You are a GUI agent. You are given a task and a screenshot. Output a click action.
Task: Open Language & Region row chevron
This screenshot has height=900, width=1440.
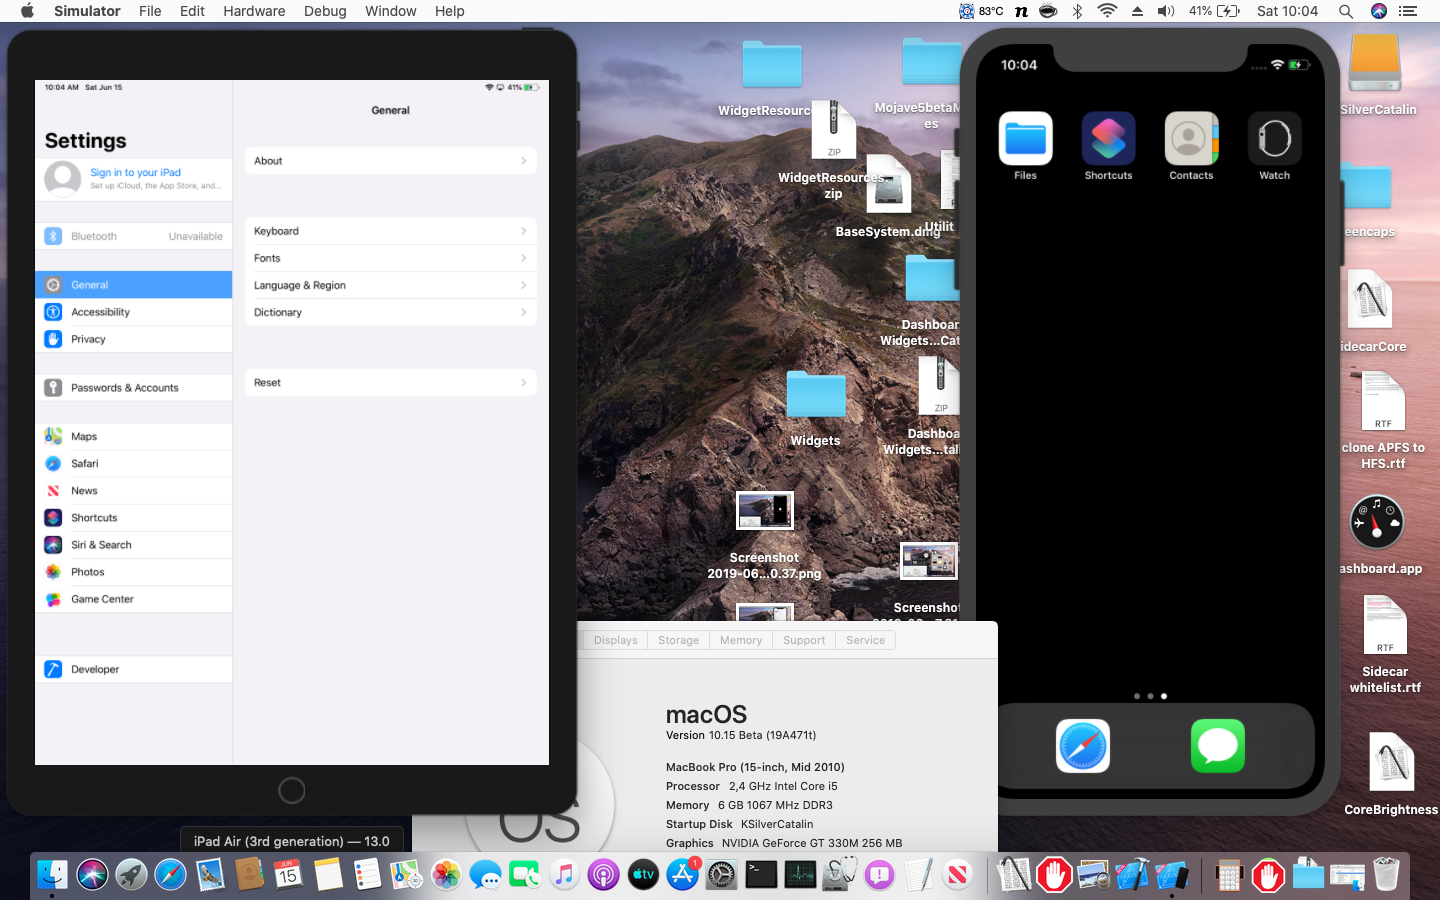pos(523,285)
